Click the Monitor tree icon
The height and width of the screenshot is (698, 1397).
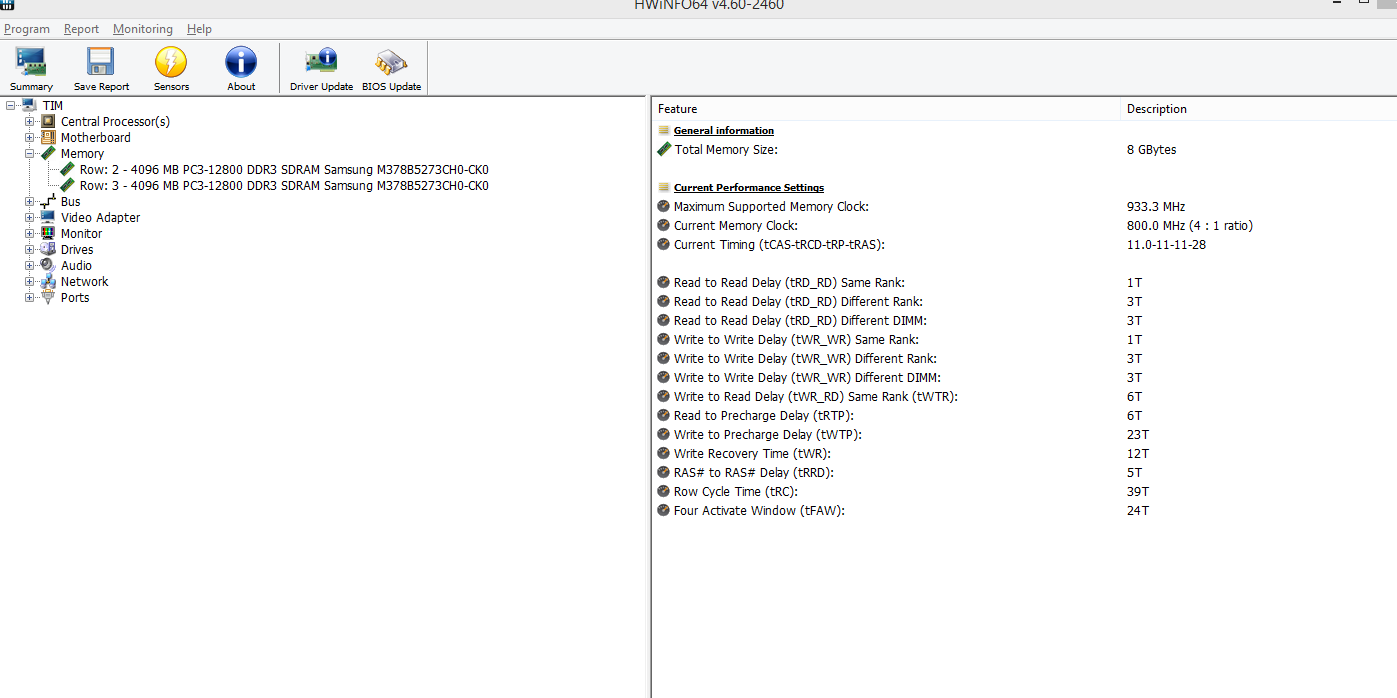(x=48, y=233)
